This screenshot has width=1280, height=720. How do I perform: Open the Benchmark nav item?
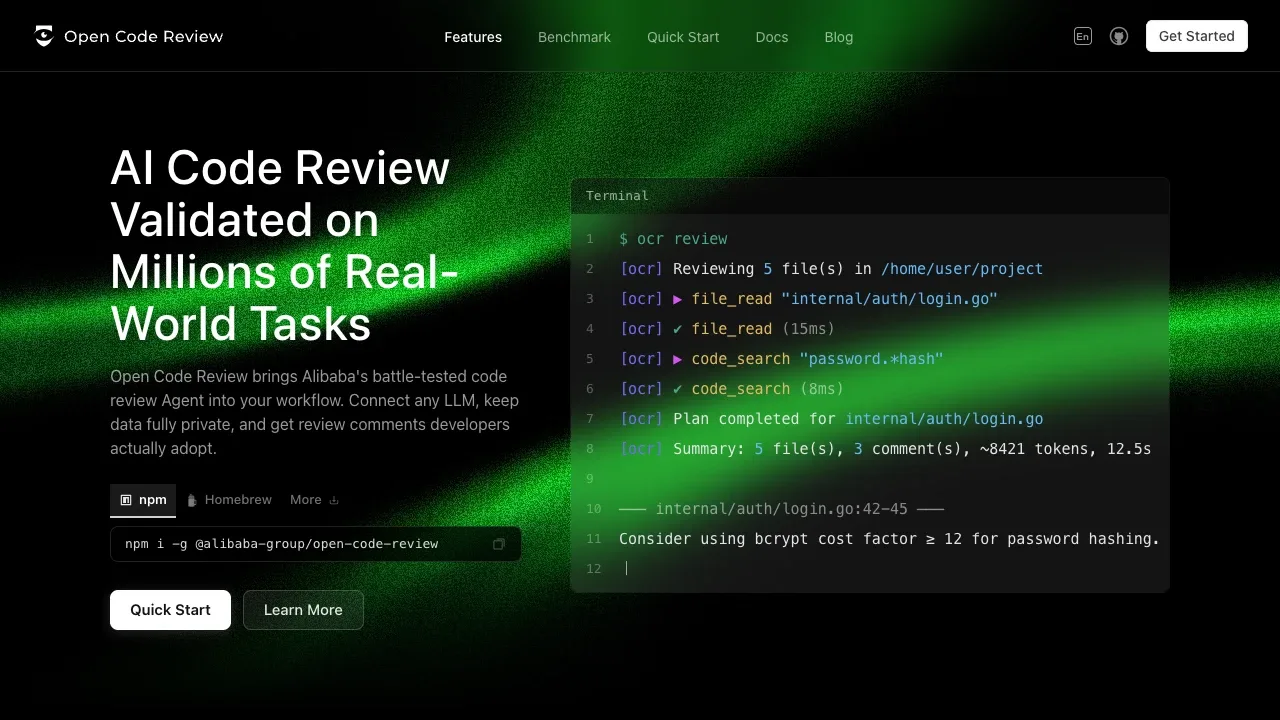pos(574,37)
